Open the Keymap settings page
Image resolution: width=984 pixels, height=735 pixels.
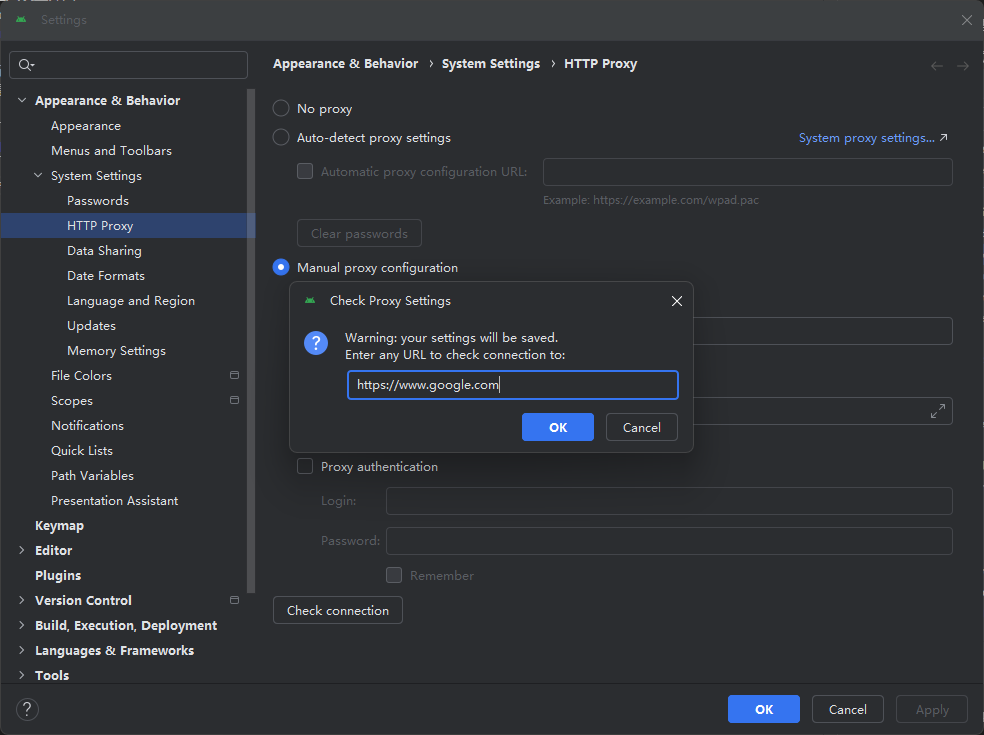[59, 526]
